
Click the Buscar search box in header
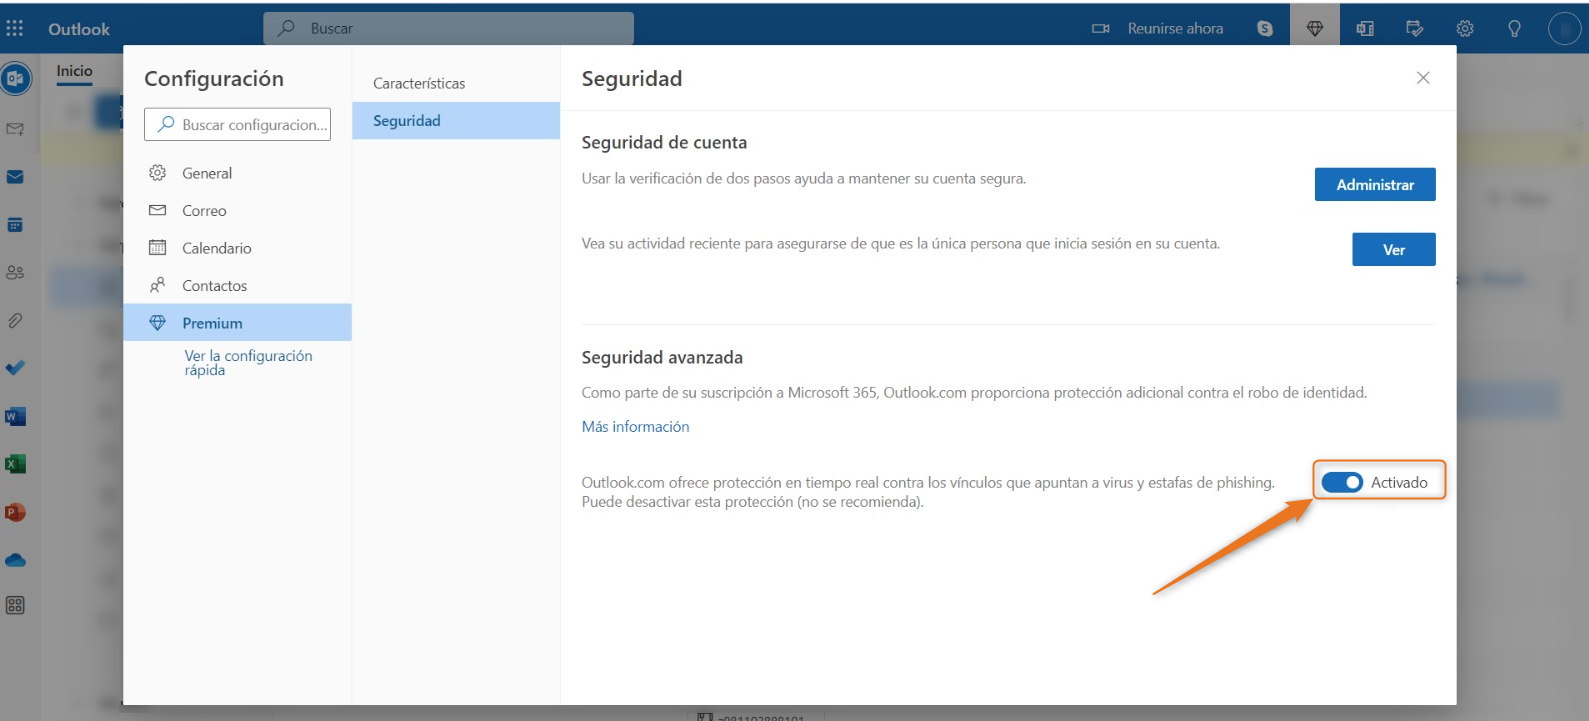tap(448, 28)
